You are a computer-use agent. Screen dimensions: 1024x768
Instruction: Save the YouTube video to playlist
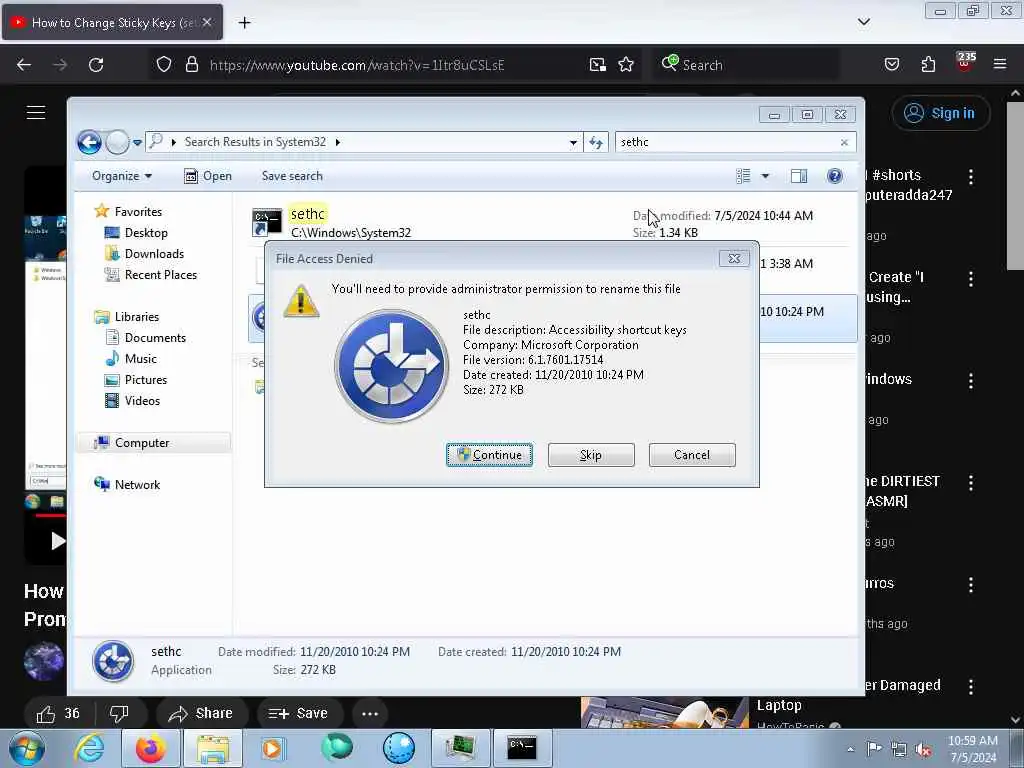click(298, 713)
